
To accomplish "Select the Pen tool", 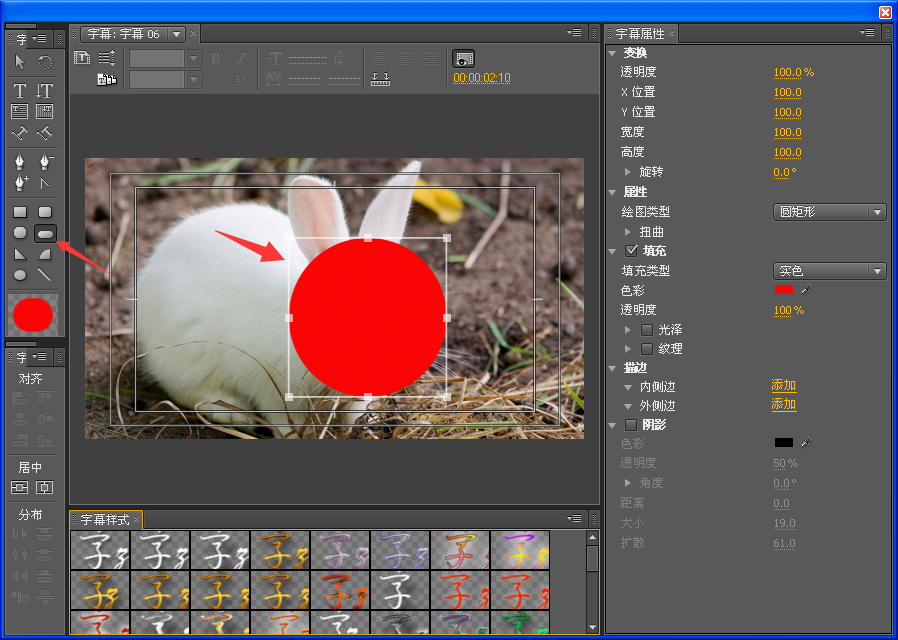I will click(19, 162).
